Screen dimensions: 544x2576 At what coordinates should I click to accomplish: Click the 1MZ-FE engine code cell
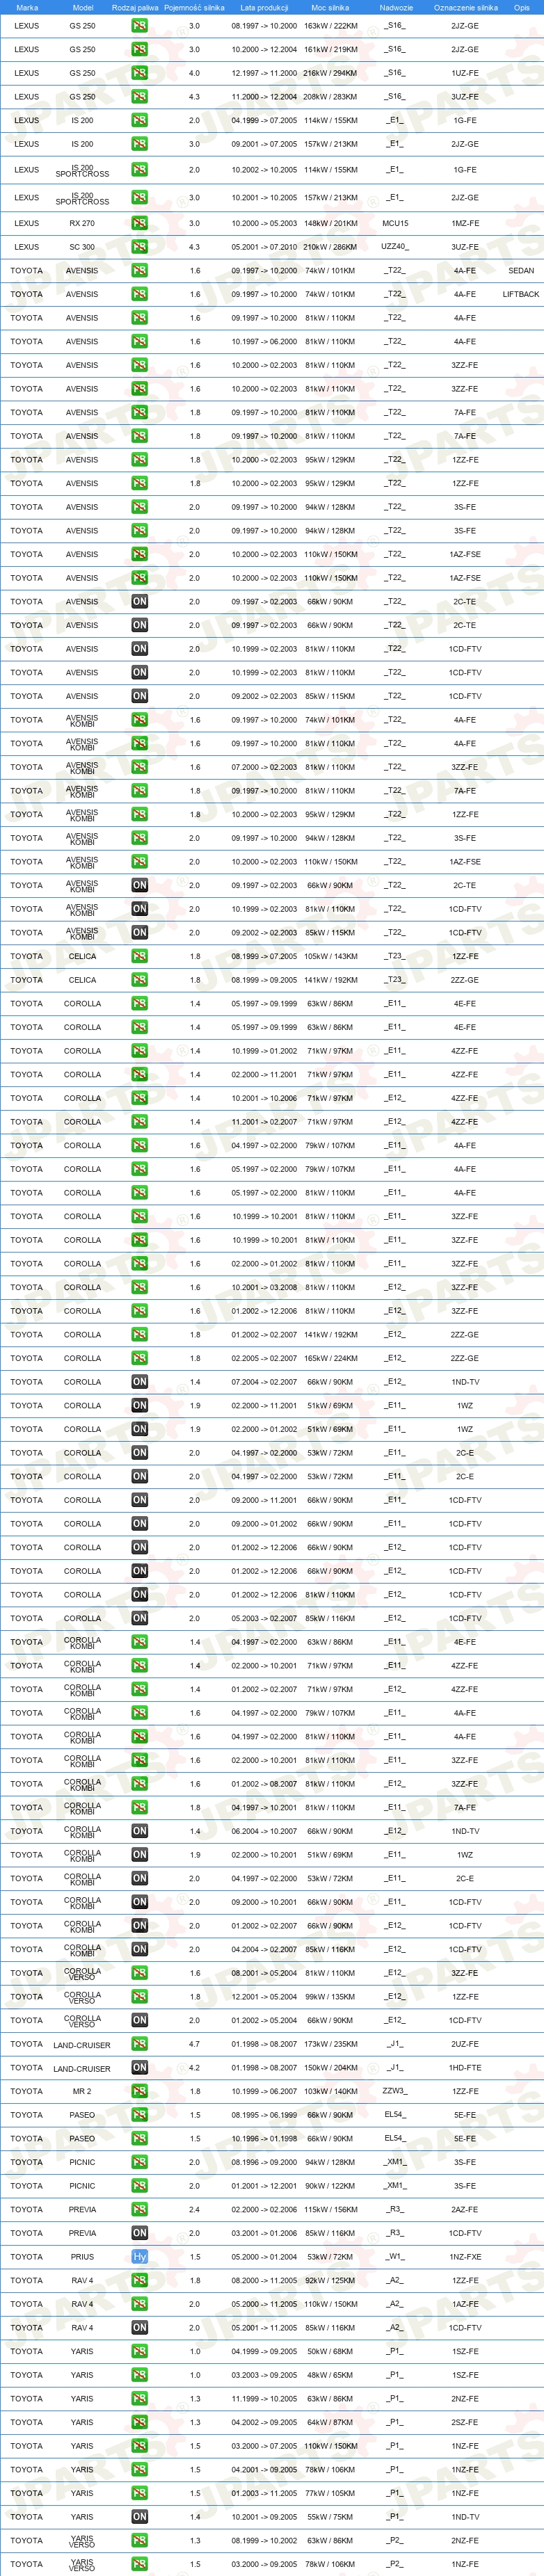(x=465, y=223)
